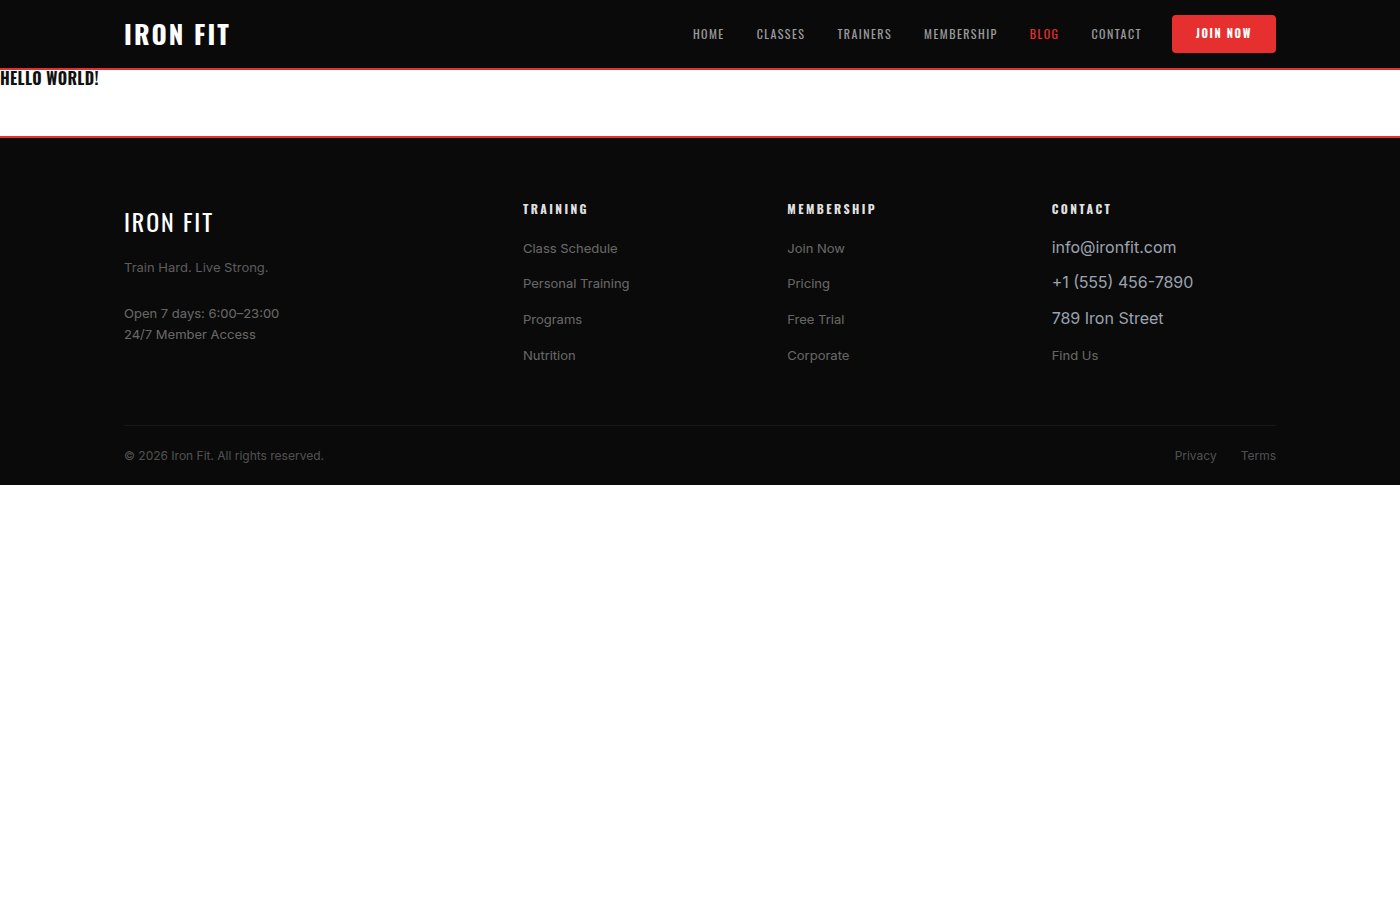Click the Contact footer heading
Screen dimensions: 1400x900
click(x=1081, y=209)
